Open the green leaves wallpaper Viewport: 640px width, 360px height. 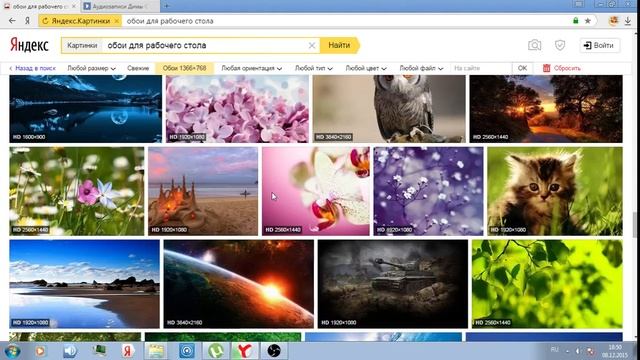[x=547, y=284]
